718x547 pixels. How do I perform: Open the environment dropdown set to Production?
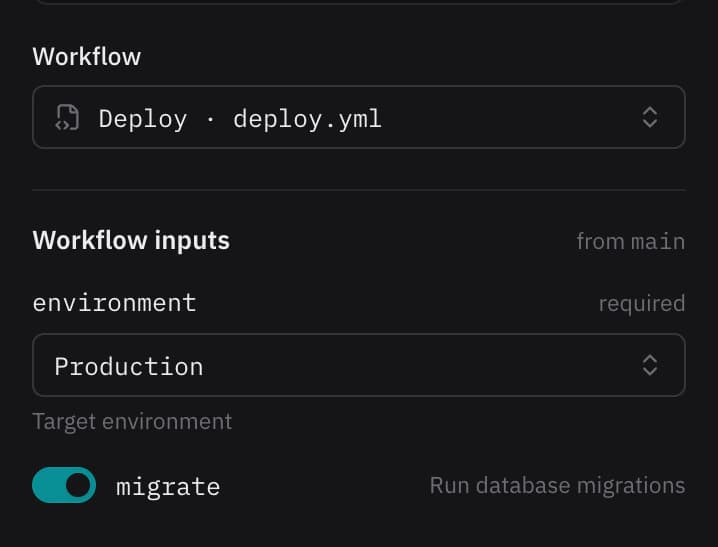click(359, 365)
